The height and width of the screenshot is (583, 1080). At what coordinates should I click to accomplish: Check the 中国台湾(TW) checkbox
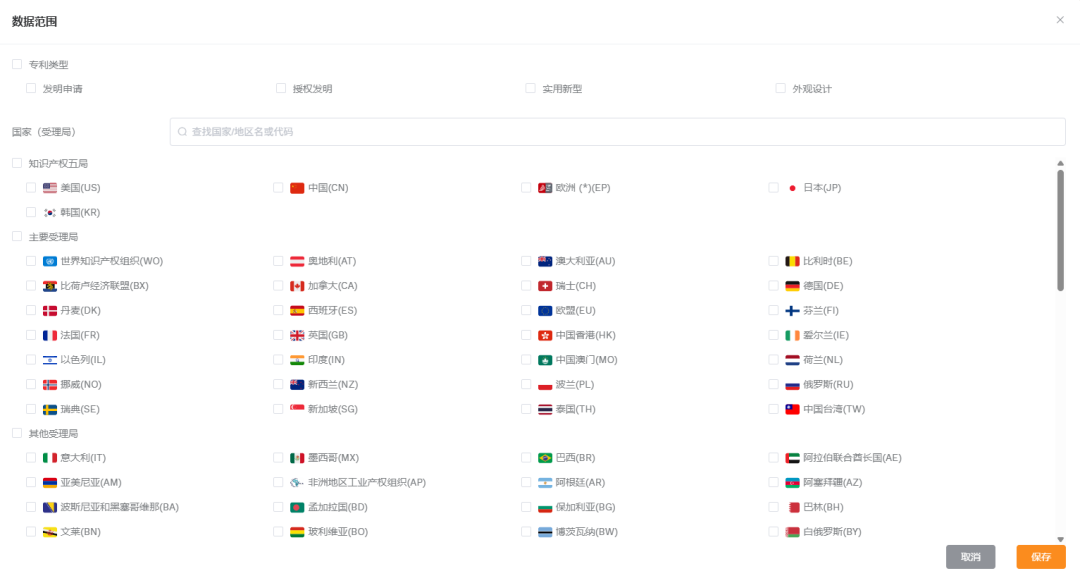click(773, 409)
